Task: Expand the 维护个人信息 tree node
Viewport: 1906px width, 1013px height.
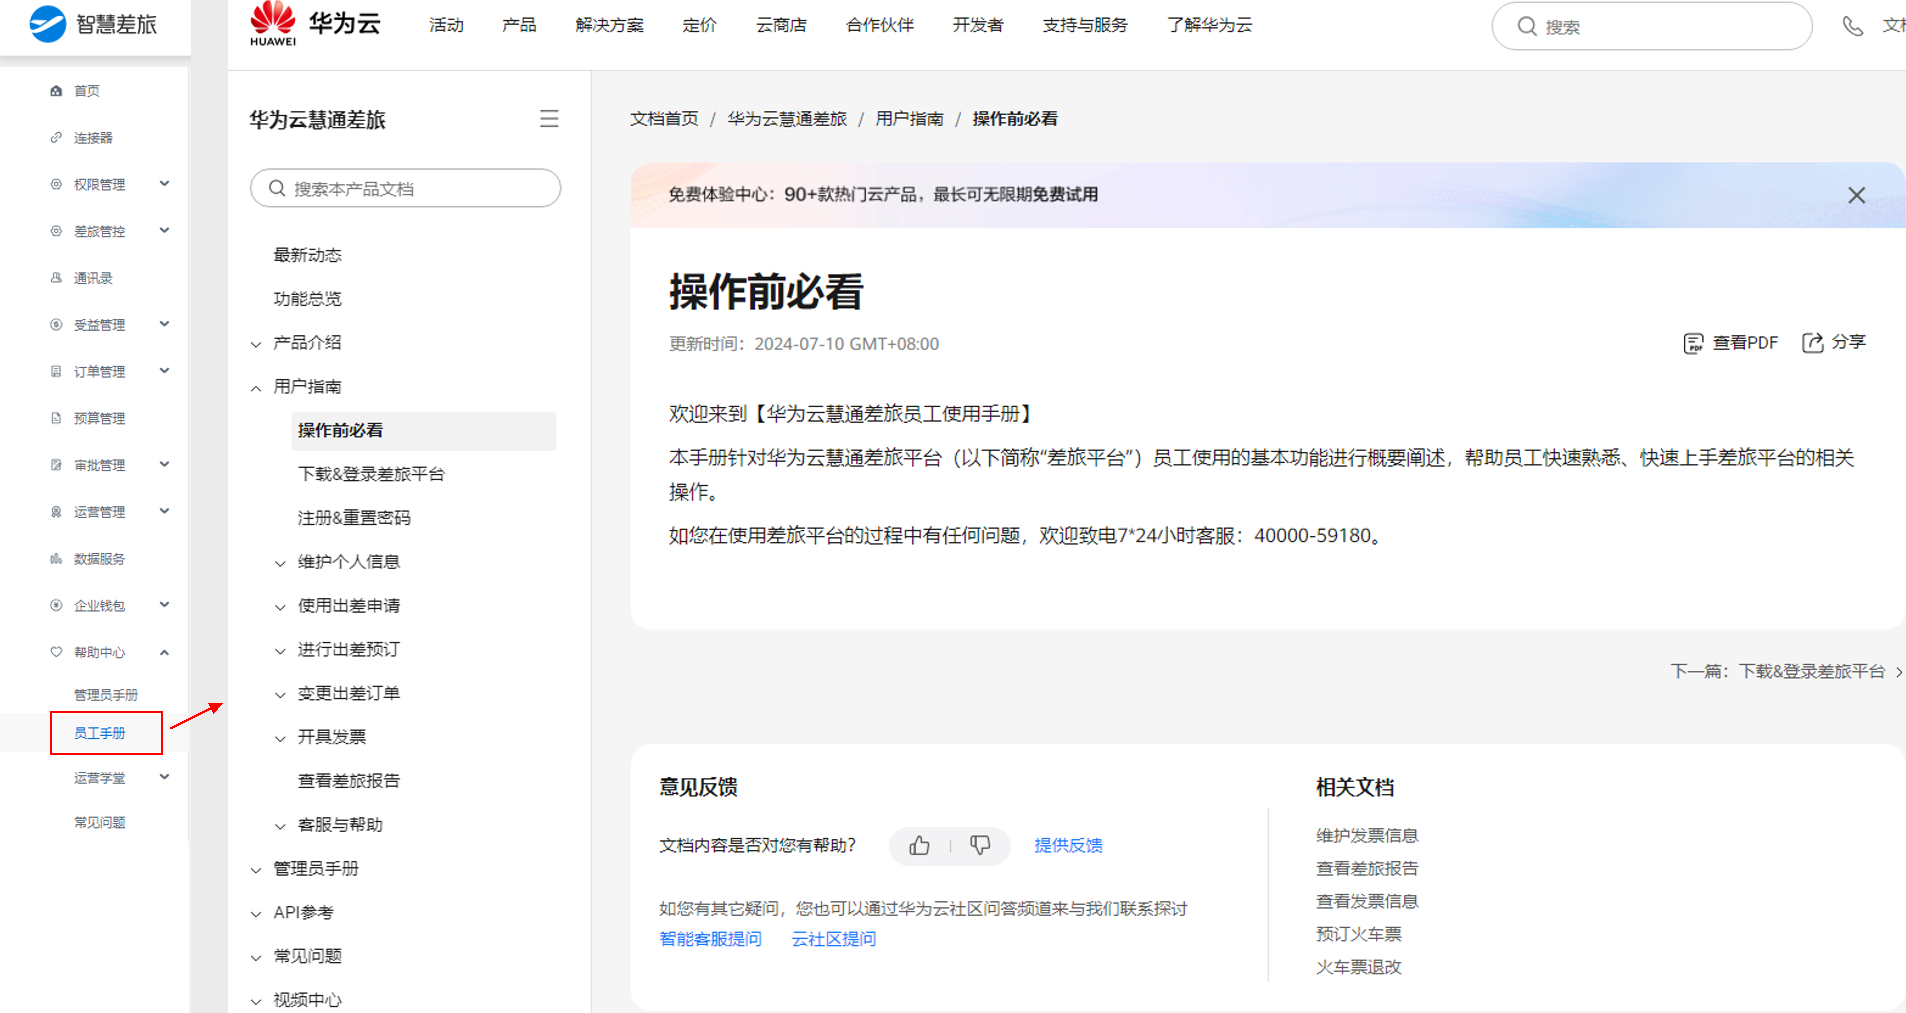Action: 280,563
